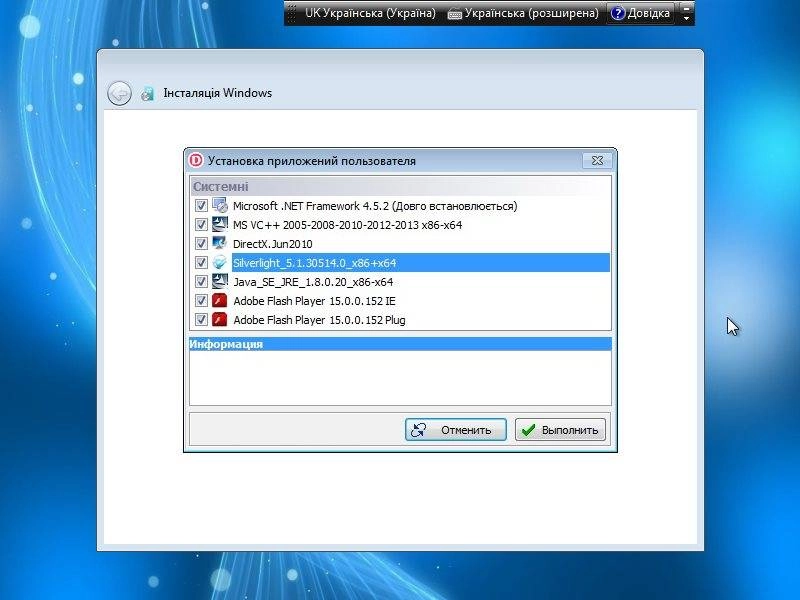Grab the language bar dotted handle
This screenshot has height=600, width=800.
292,13
